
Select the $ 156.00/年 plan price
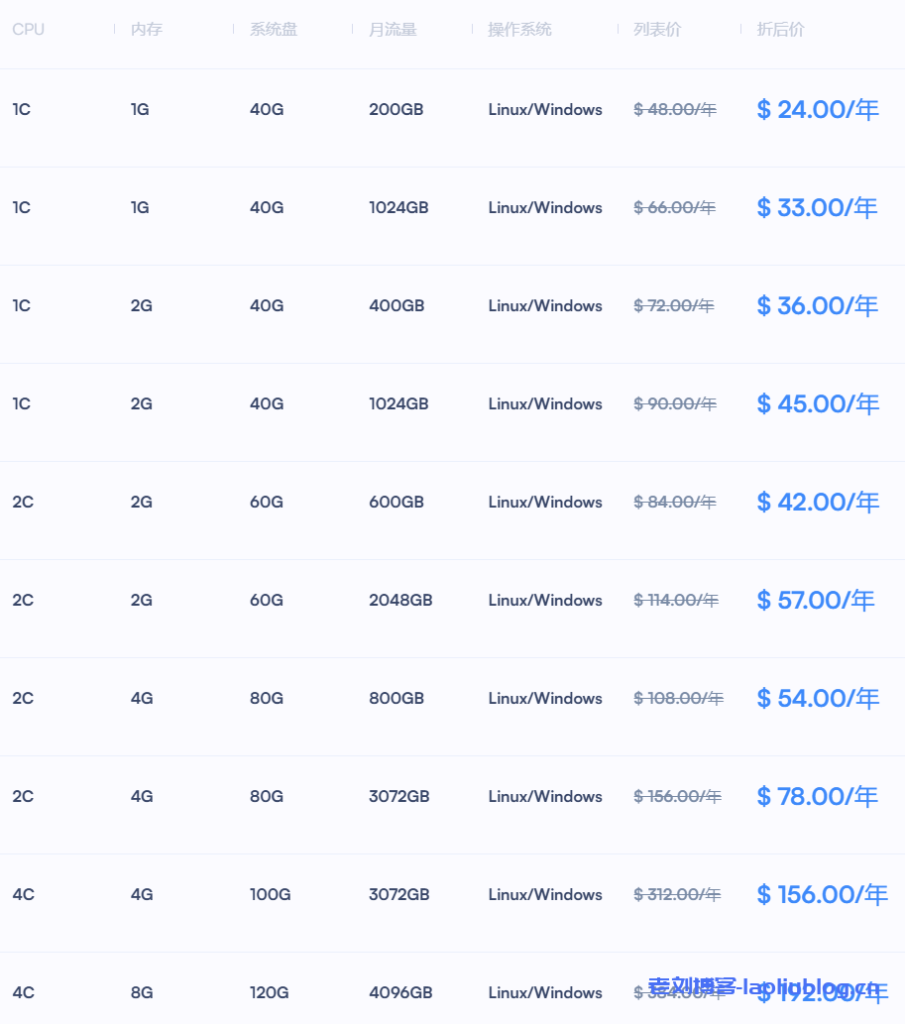pyautogui.click(x=822, y=894)
